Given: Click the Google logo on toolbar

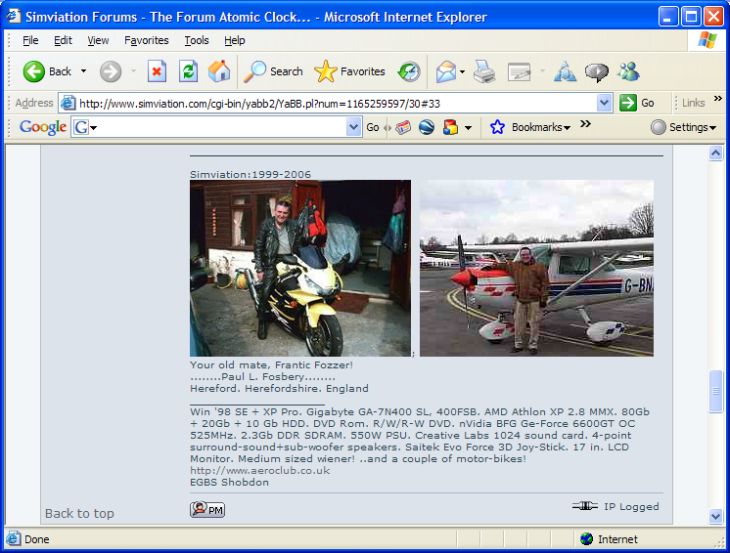Looking at the screenshot, I should tap(43, 127).
